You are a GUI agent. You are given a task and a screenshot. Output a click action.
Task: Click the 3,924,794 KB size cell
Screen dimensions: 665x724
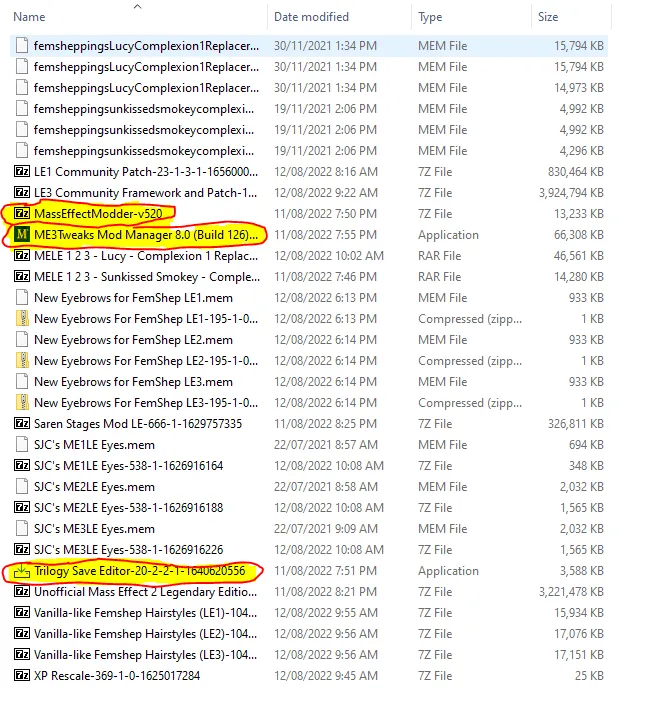[571, 193]
